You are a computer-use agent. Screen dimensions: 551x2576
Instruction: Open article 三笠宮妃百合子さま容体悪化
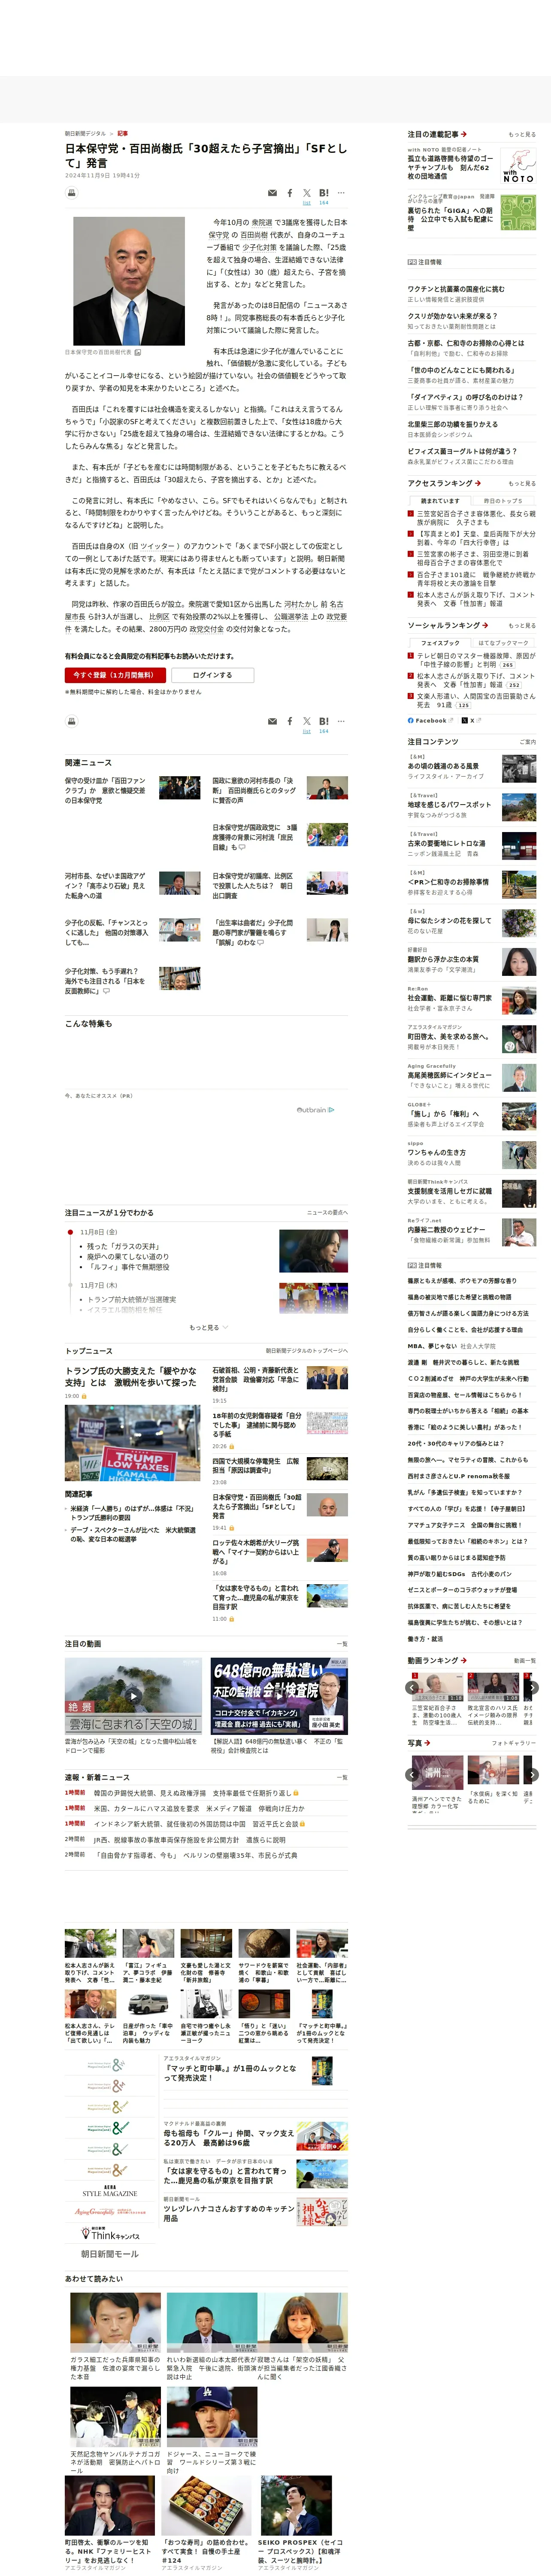(476, 518)
